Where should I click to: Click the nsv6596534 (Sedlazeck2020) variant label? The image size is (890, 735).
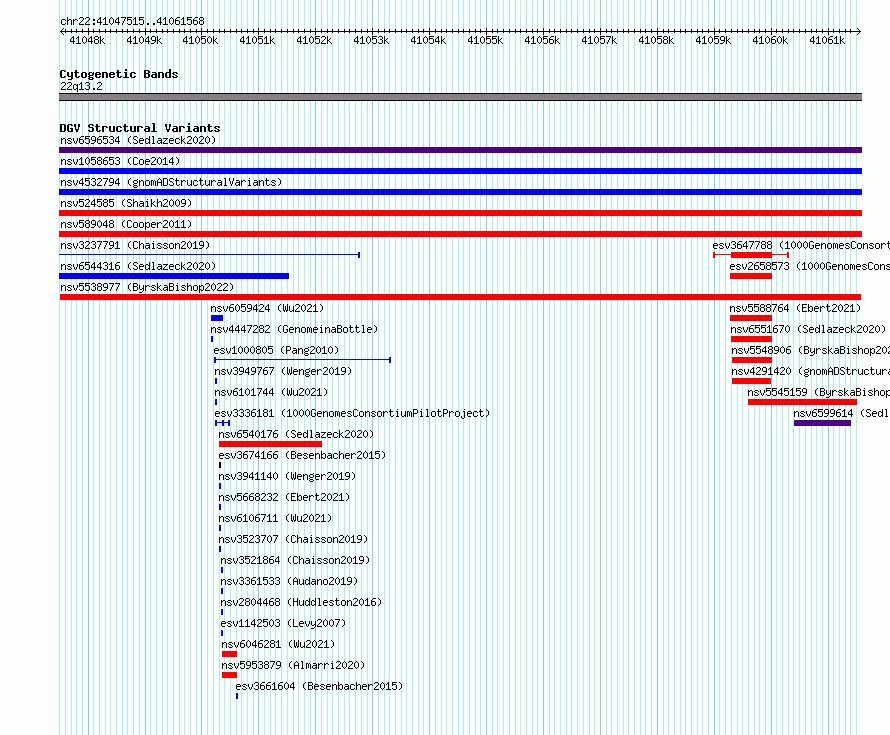point(138,140)
